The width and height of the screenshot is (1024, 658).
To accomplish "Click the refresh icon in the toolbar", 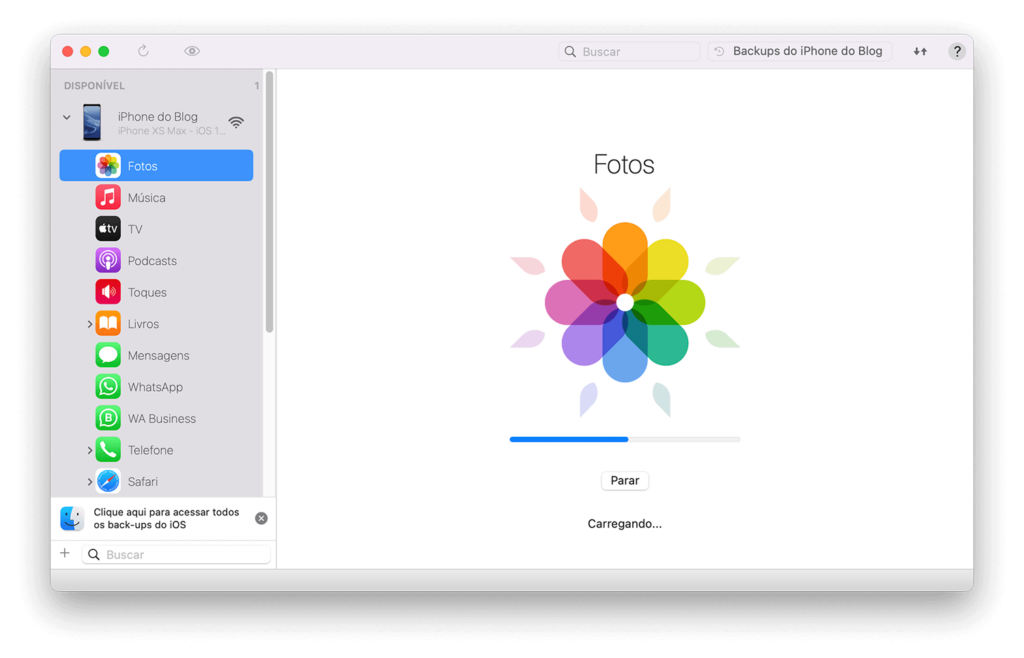I will [x=143, y=51].
